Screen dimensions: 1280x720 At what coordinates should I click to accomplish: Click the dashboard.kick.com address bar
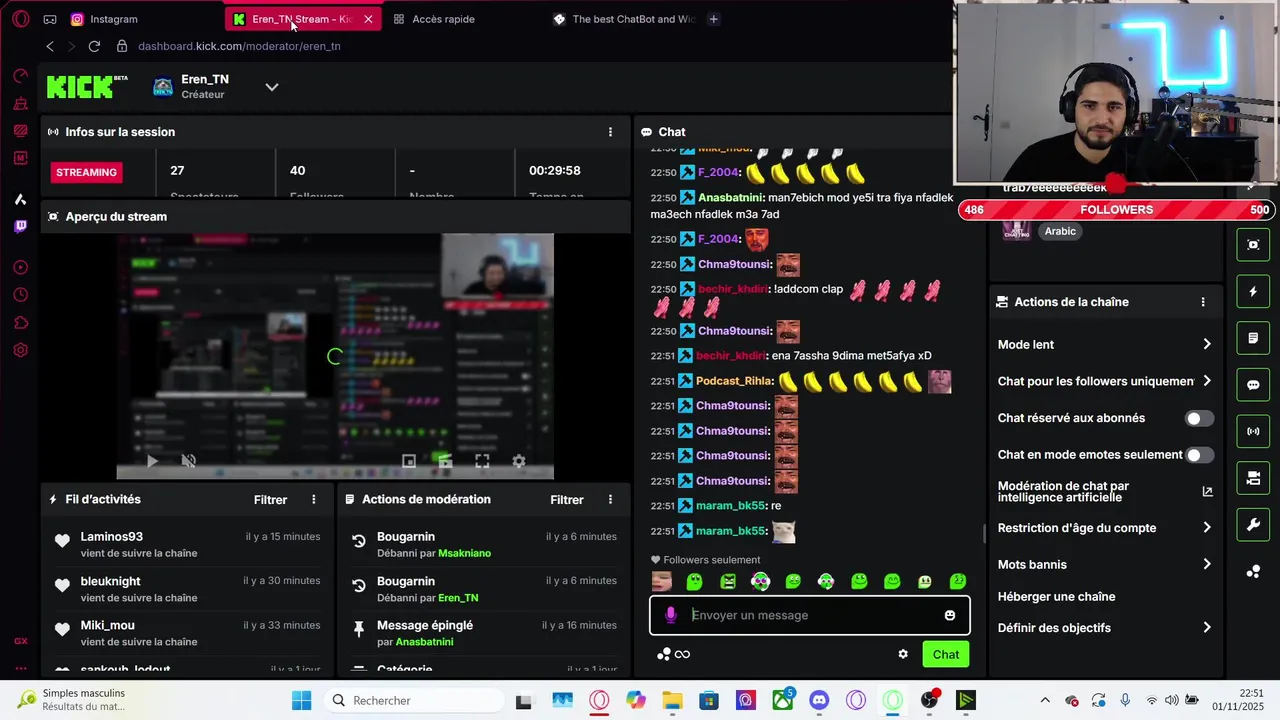(239, 46)
